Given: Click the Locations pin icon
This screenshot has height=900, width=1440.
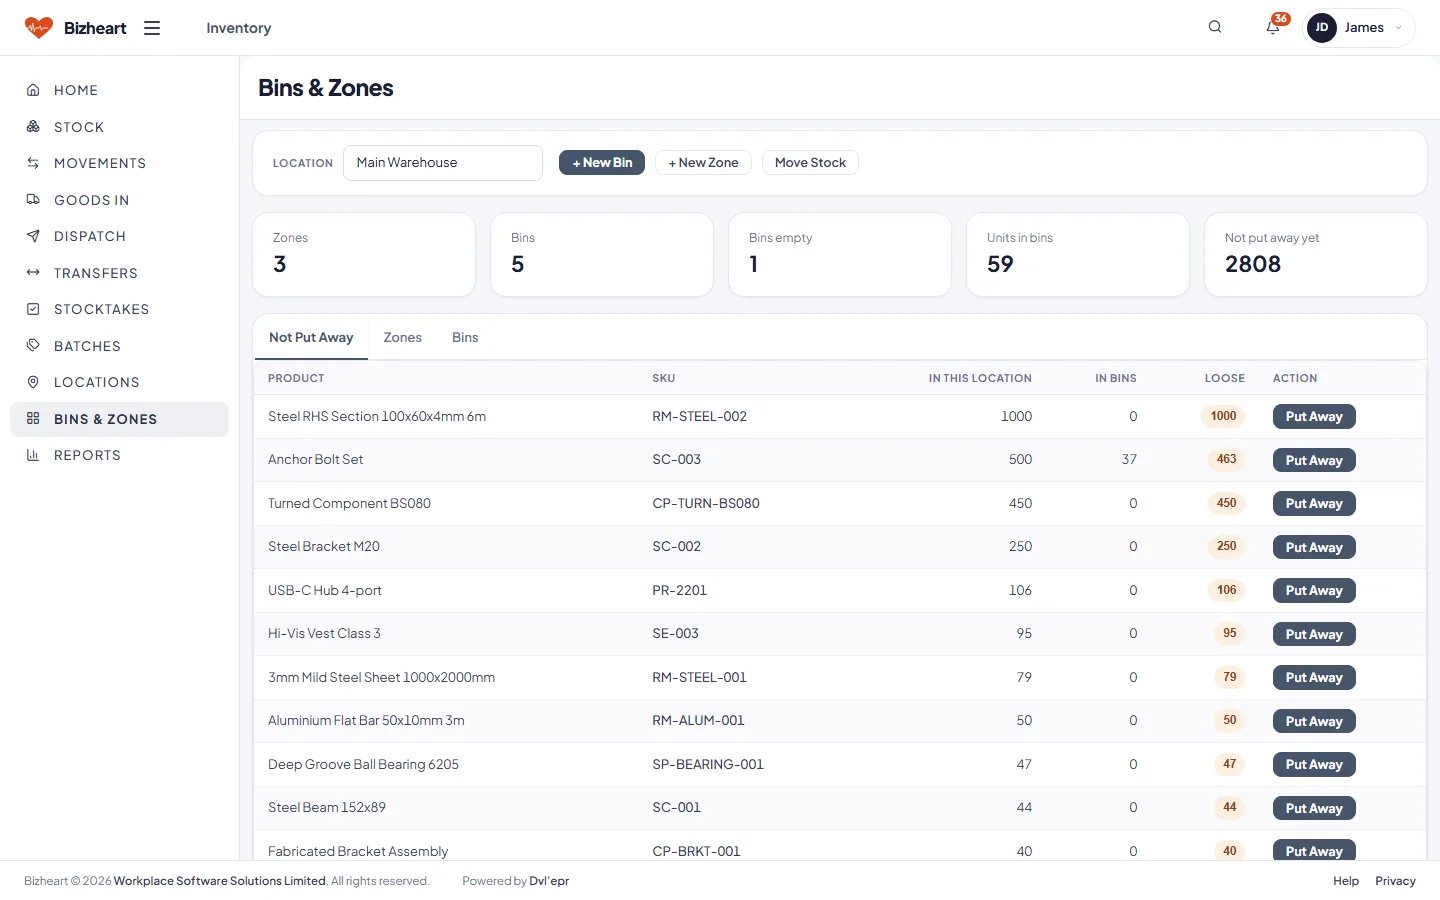Looking at the screenshot, I should tap(33, 382).
